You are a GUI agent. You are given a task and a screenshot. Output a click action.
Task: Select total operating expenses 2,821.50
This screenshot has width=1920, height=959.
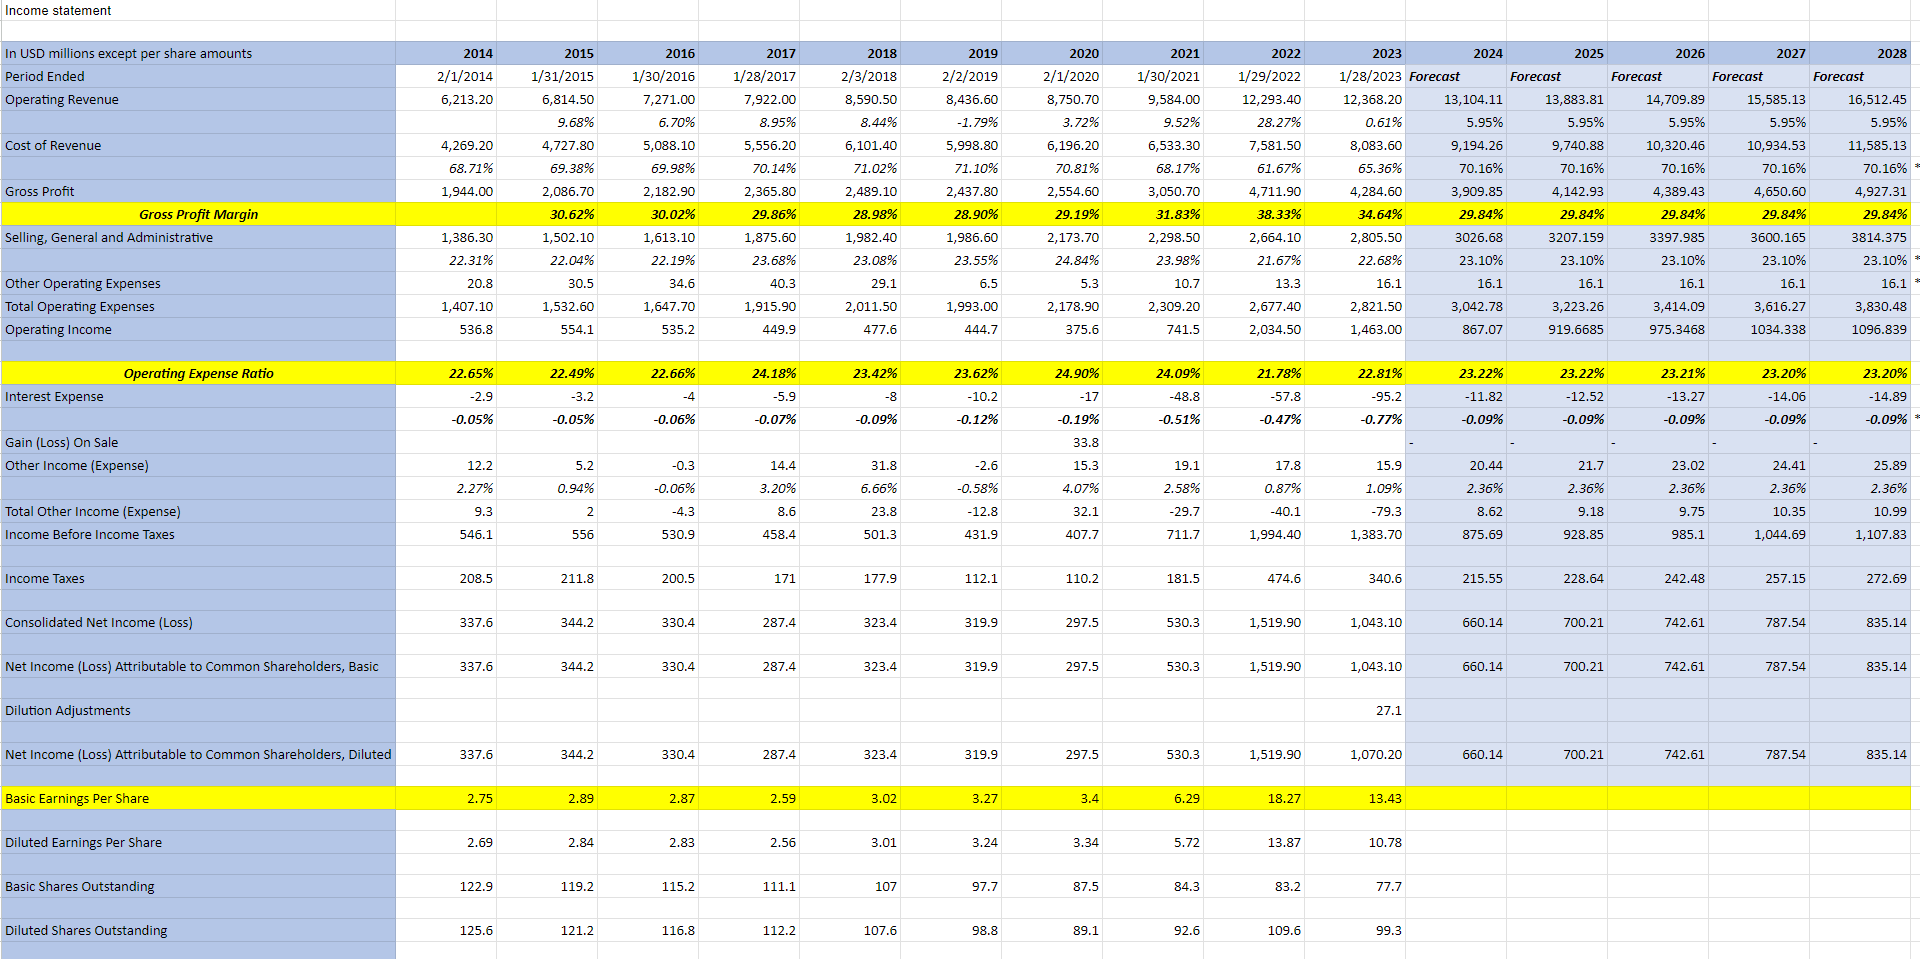[x=1355, y=307]
